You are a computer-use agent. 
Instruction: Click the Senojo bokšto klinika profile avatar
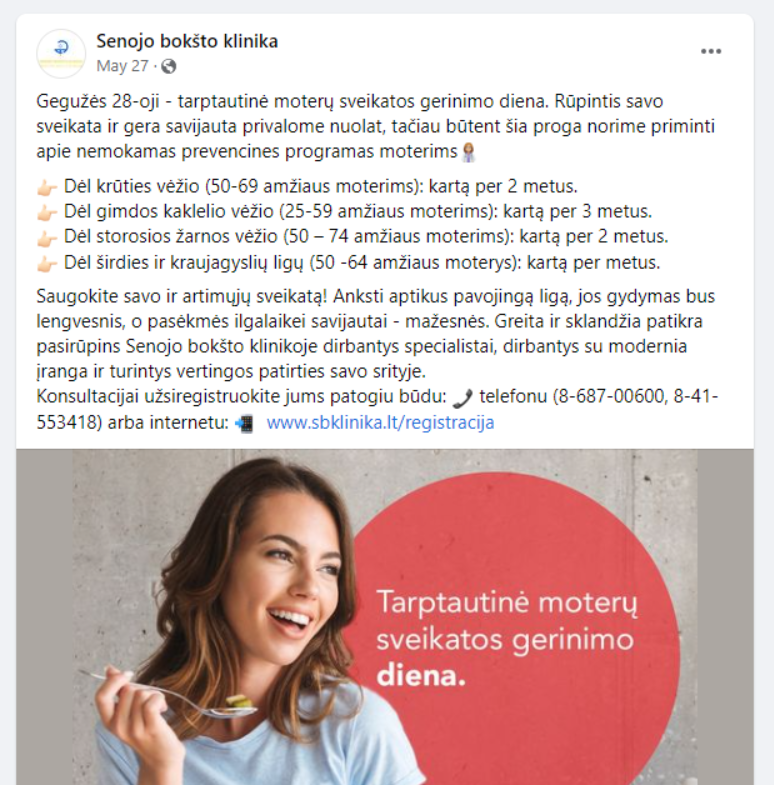[x=61, y=54]
